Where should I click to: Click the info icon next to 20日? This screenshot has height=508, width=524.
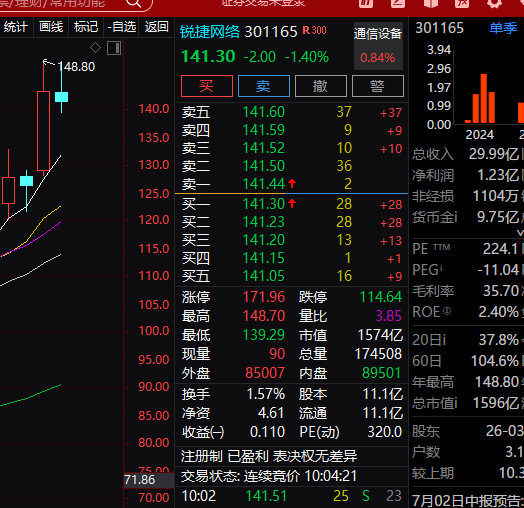pyautogui.click(x=444, y=340)
